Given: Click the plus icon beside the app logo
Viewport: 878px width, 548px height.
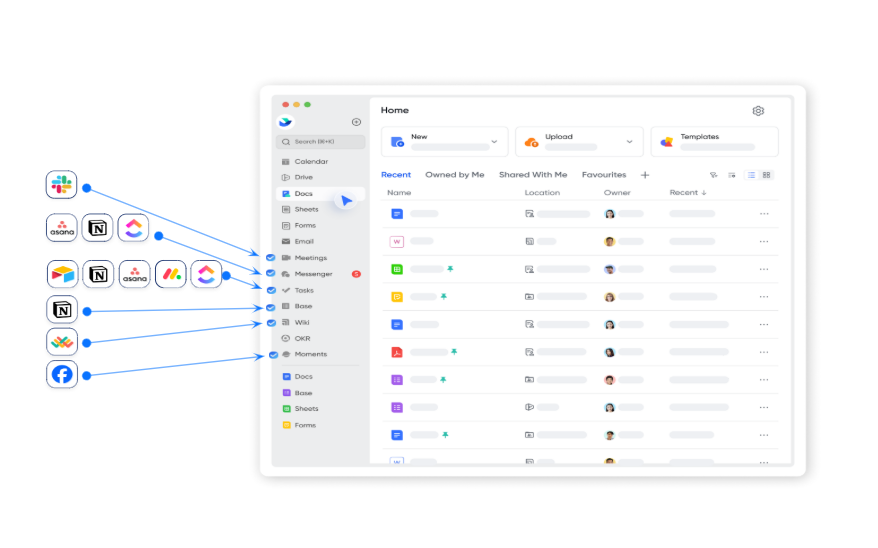Looking at the screenshot, I should (x=356, y=122).
